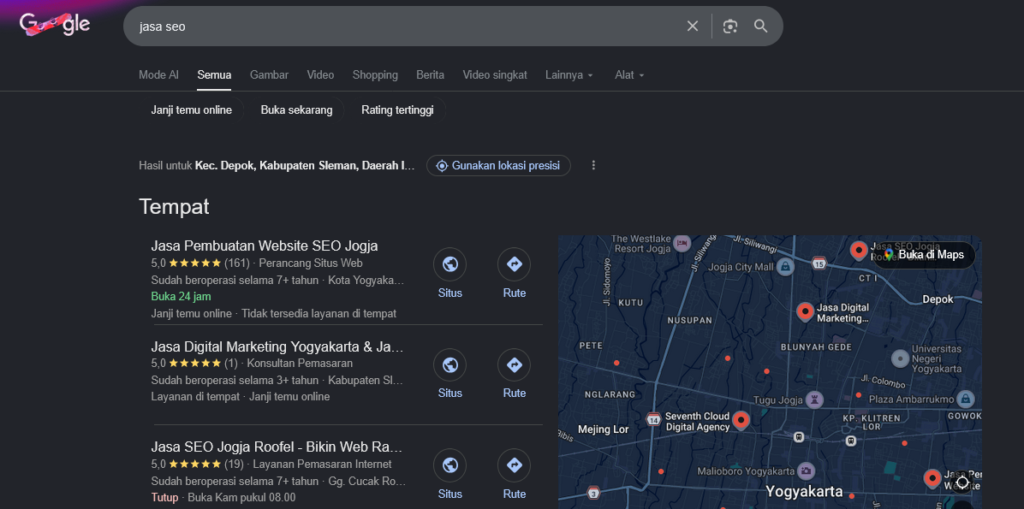Open Jasa SEO Jogja Roofel listing
Screen dimensions: 1024x509
coord(277,447)
